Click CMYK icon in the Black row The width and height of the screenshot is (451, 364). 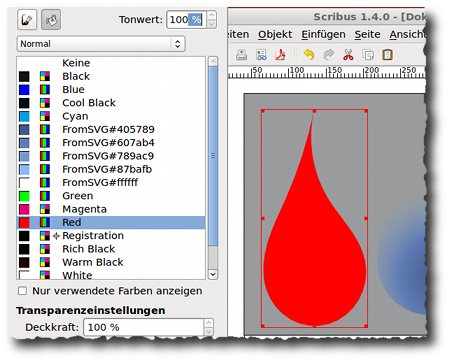click(45, 76)
